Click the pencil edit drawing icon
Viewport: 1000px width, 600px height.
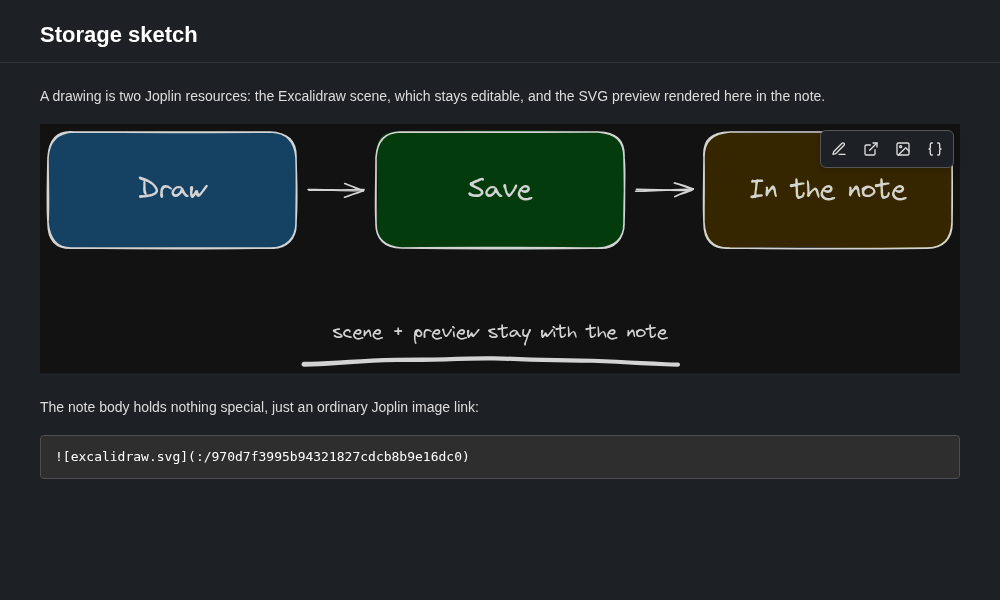[x=839, y=149]
